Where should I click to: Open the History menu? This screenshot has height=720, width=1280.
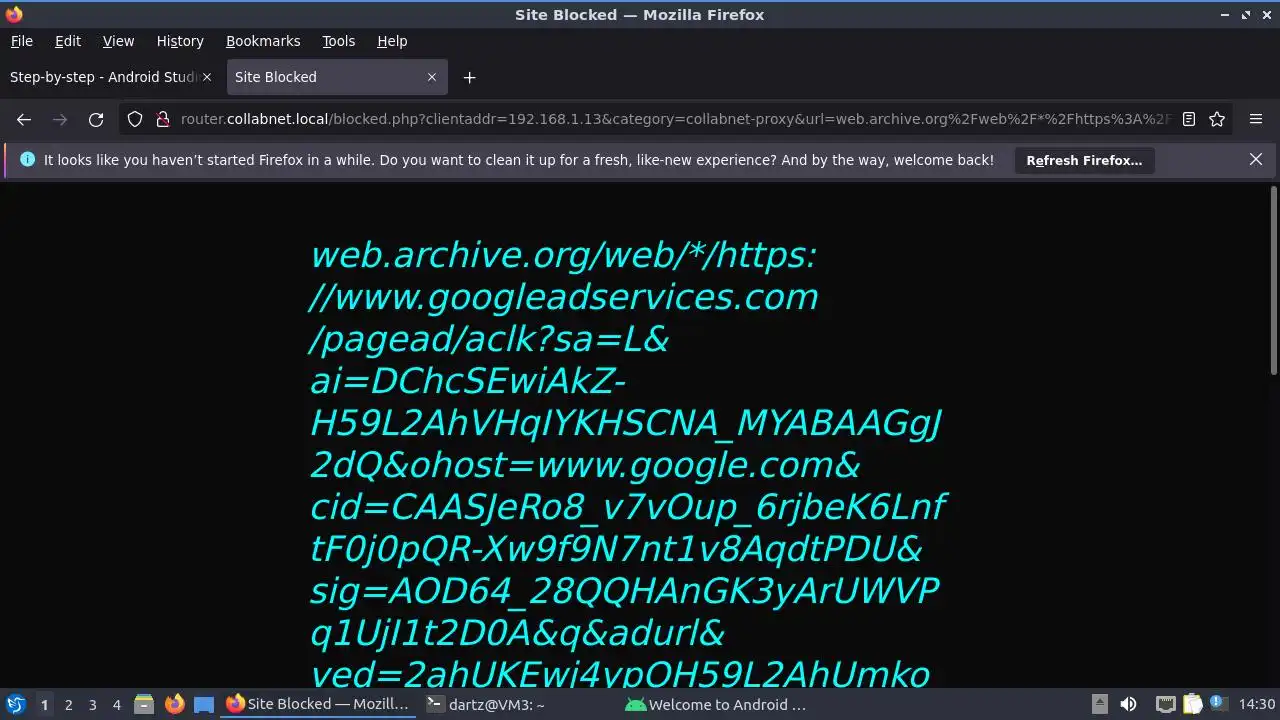(180, 41)
